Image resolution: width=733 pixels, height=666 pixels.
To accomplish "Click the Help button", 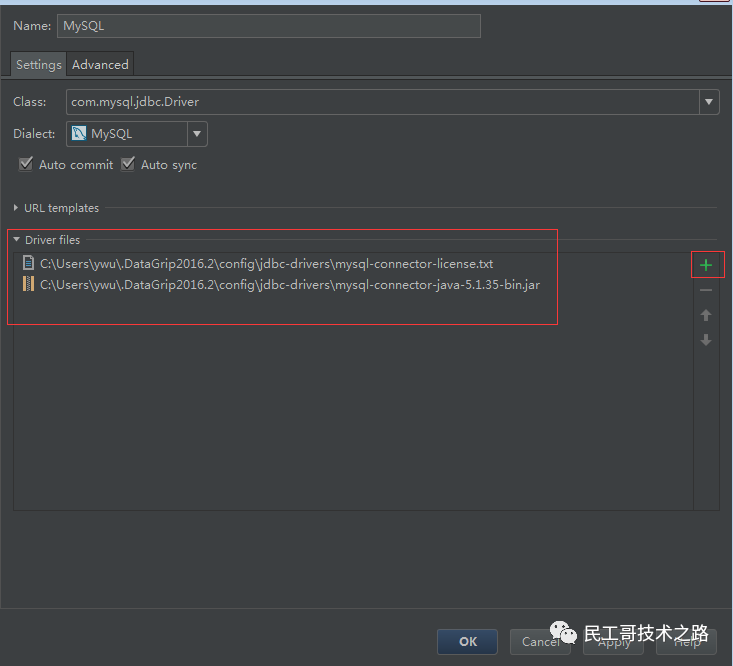I will (x=686, y=642).
